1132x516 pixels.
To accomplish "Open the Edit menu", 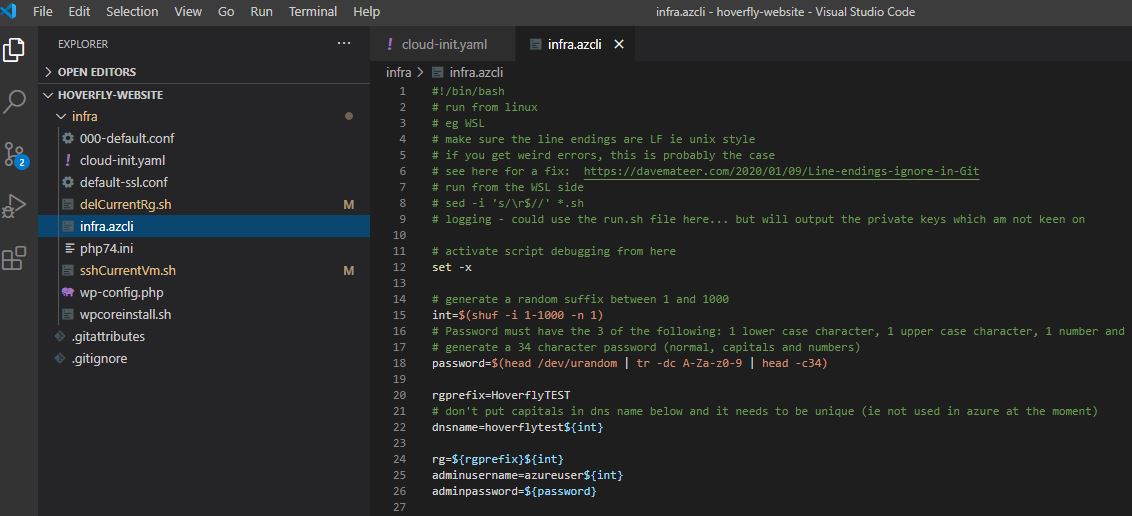I will (79, 12).
